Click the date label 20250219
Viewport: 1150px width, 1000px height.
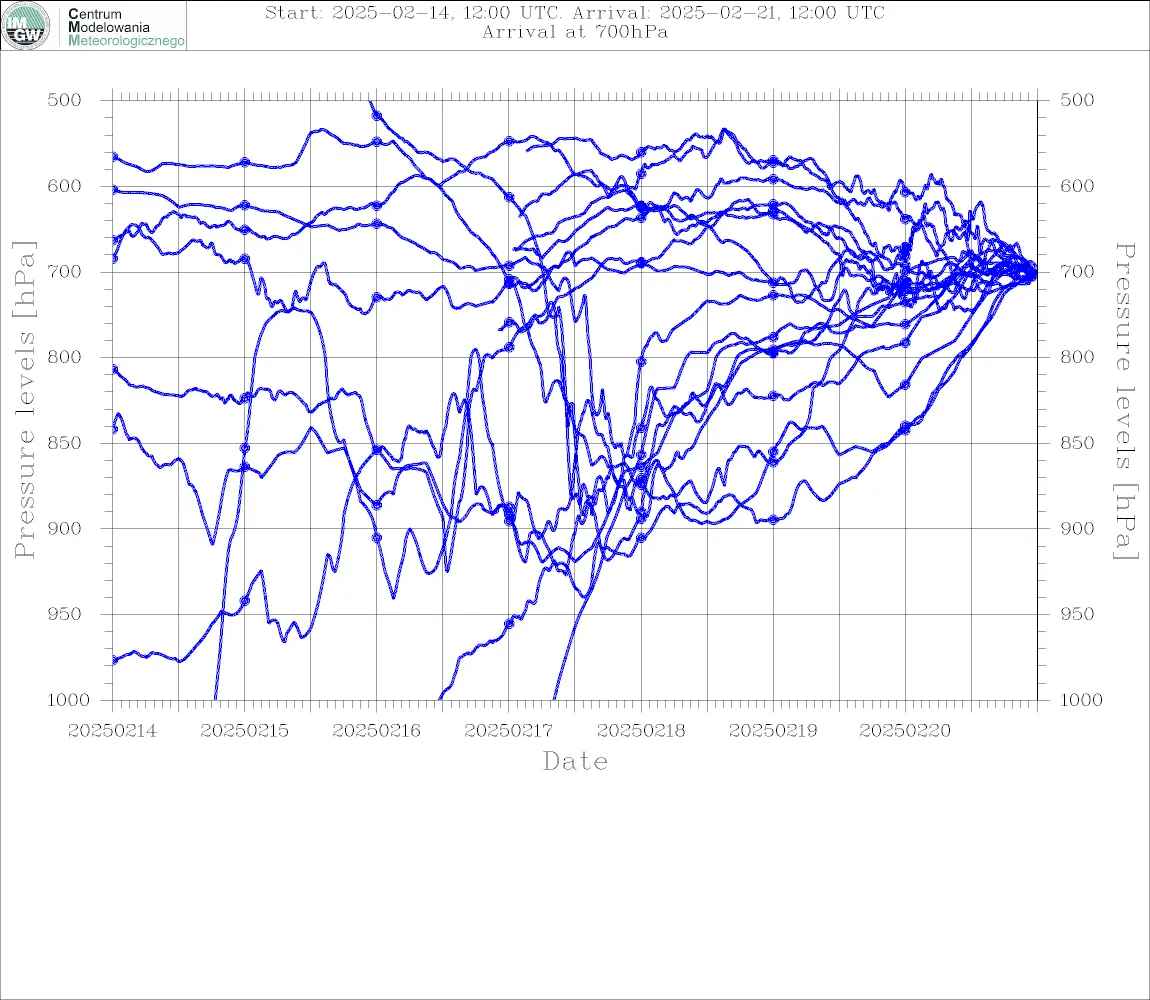tap(773, 731)
